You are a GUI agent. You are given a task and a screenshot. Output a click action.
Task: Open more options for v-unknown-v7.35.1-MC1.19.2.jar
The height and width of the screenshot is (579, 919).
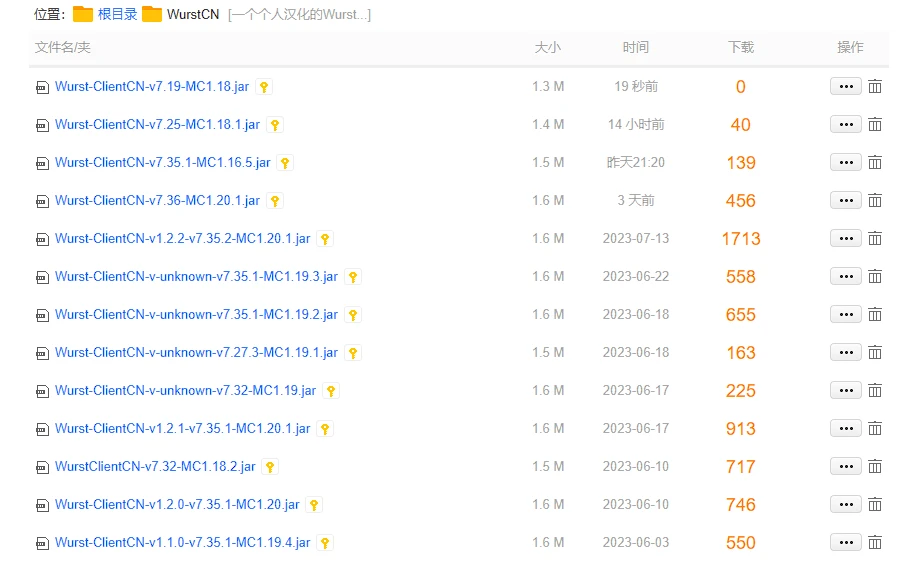pyautogui.click(x=846, y=315)
